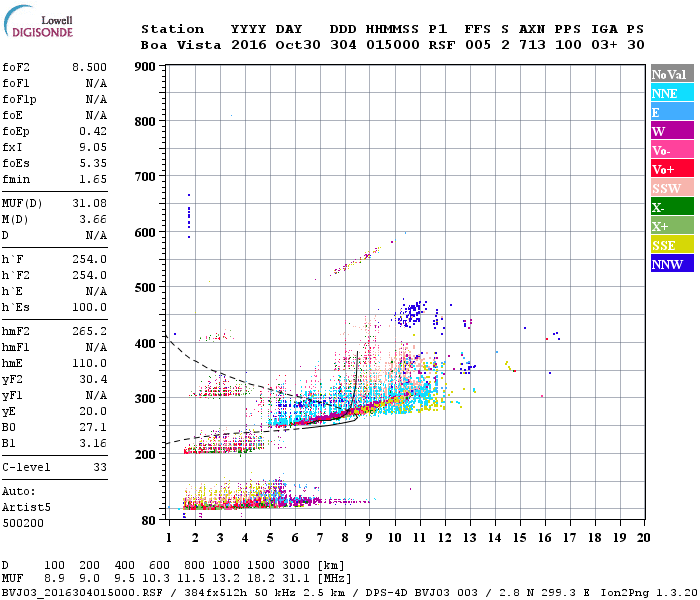Click the Boa Vista station name
The image size is (700, 600).
(x=181, y=45)
